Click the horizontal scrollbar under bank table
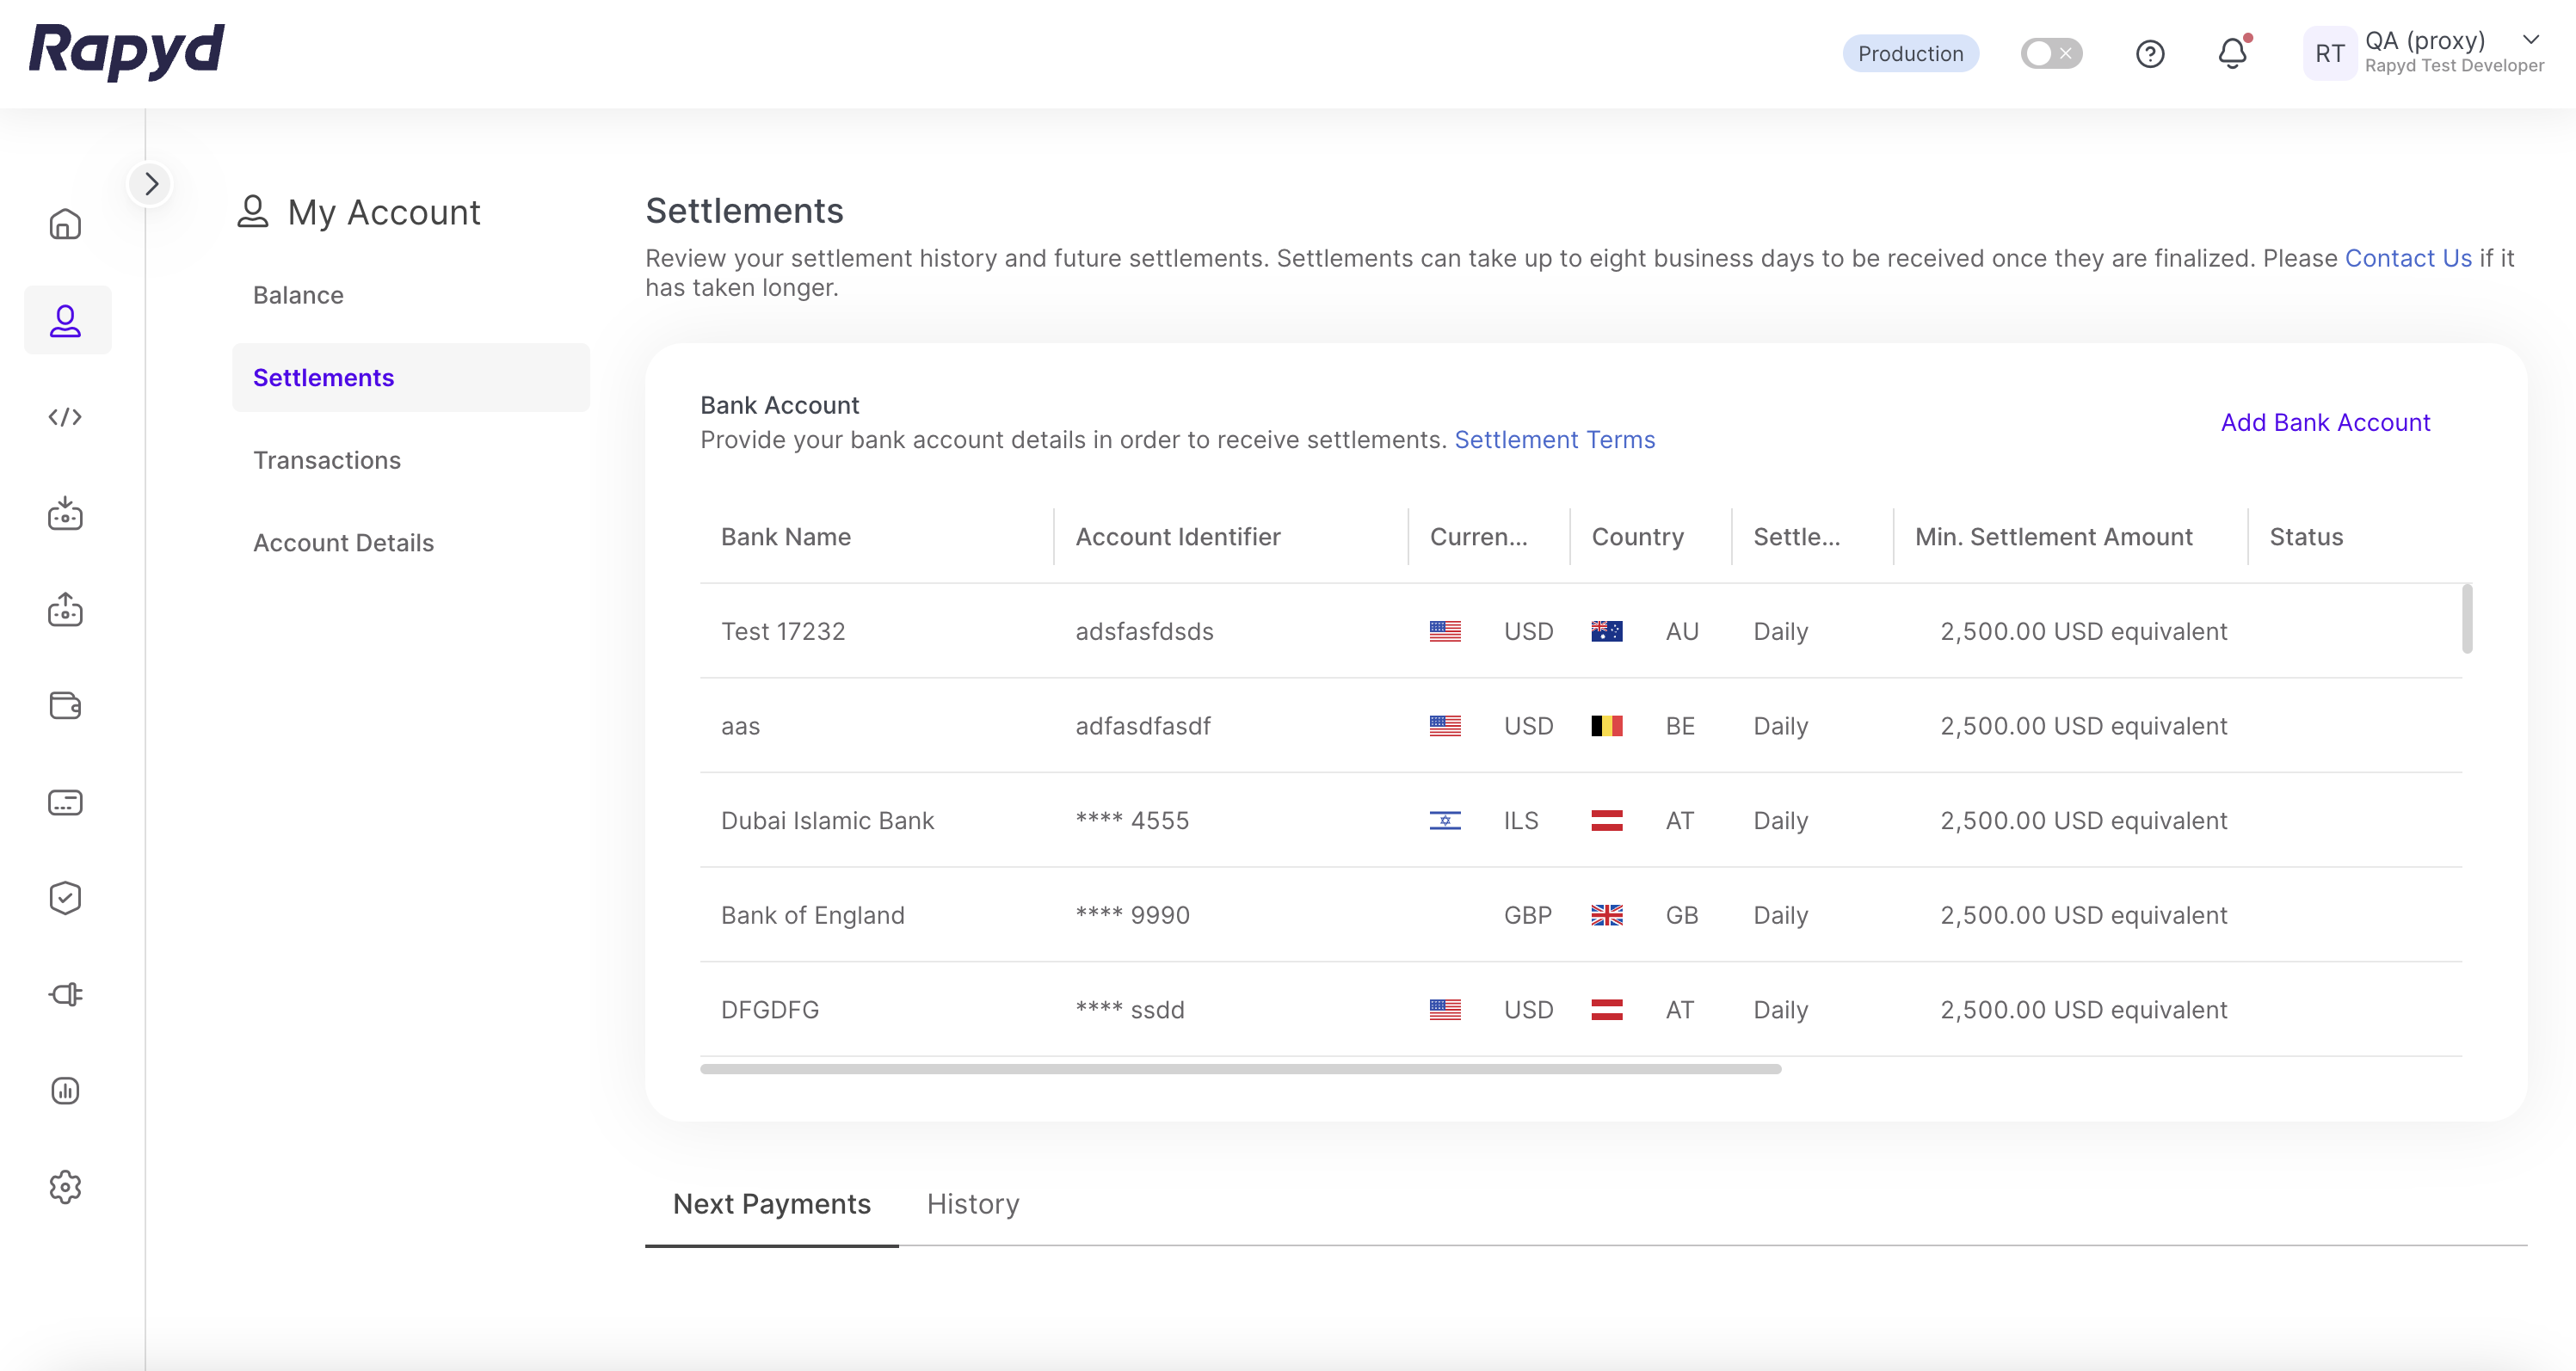 [1240, 1069]
